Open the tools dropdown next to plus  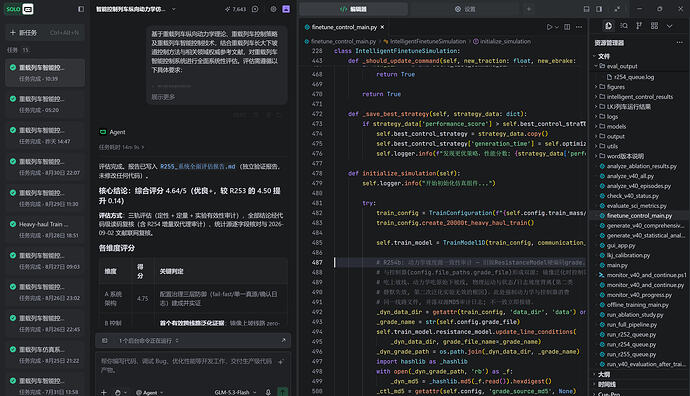point(120,392)
